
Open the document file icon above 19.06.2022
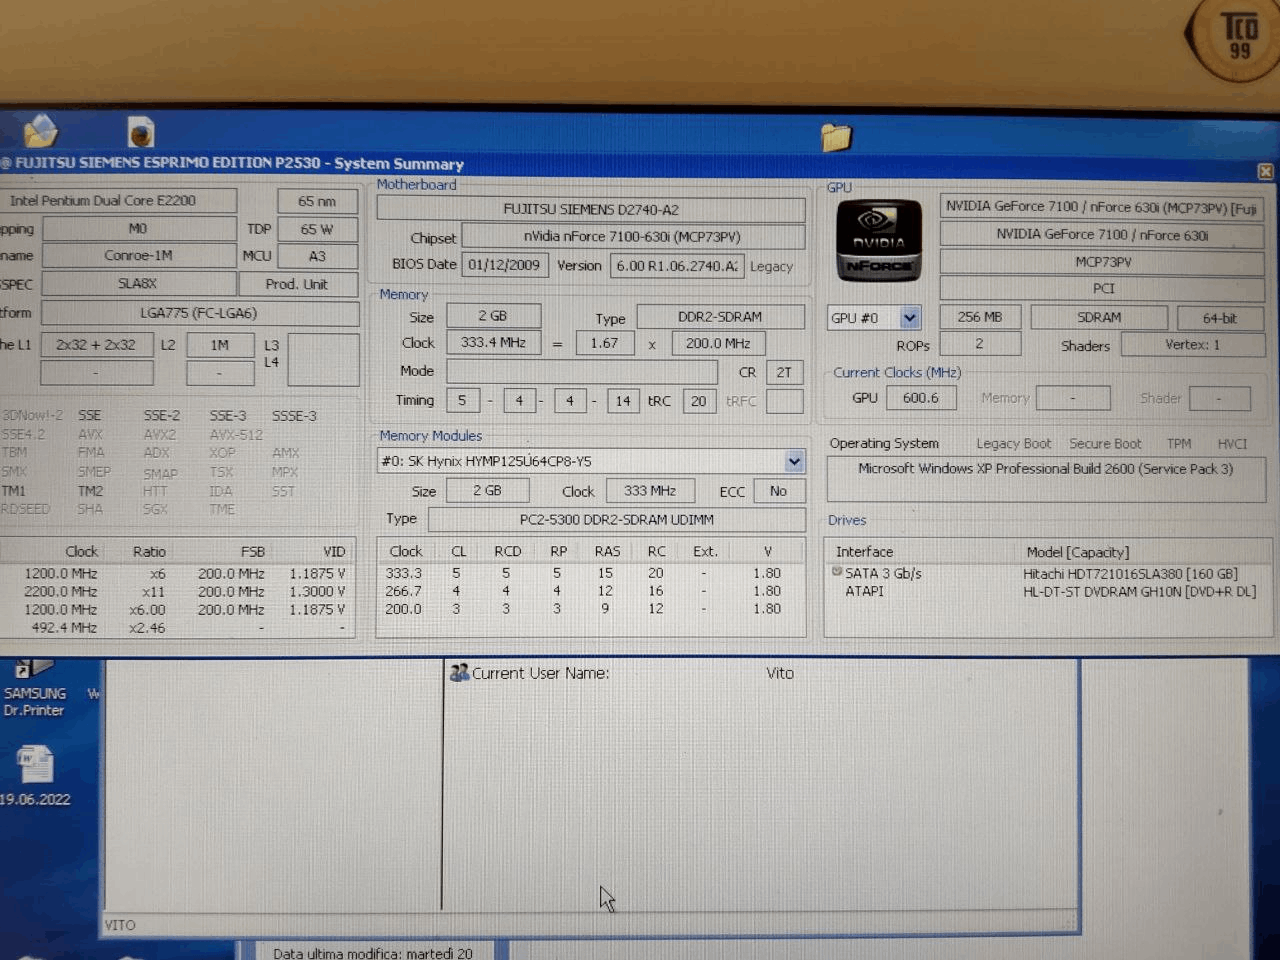coord(35,764)
